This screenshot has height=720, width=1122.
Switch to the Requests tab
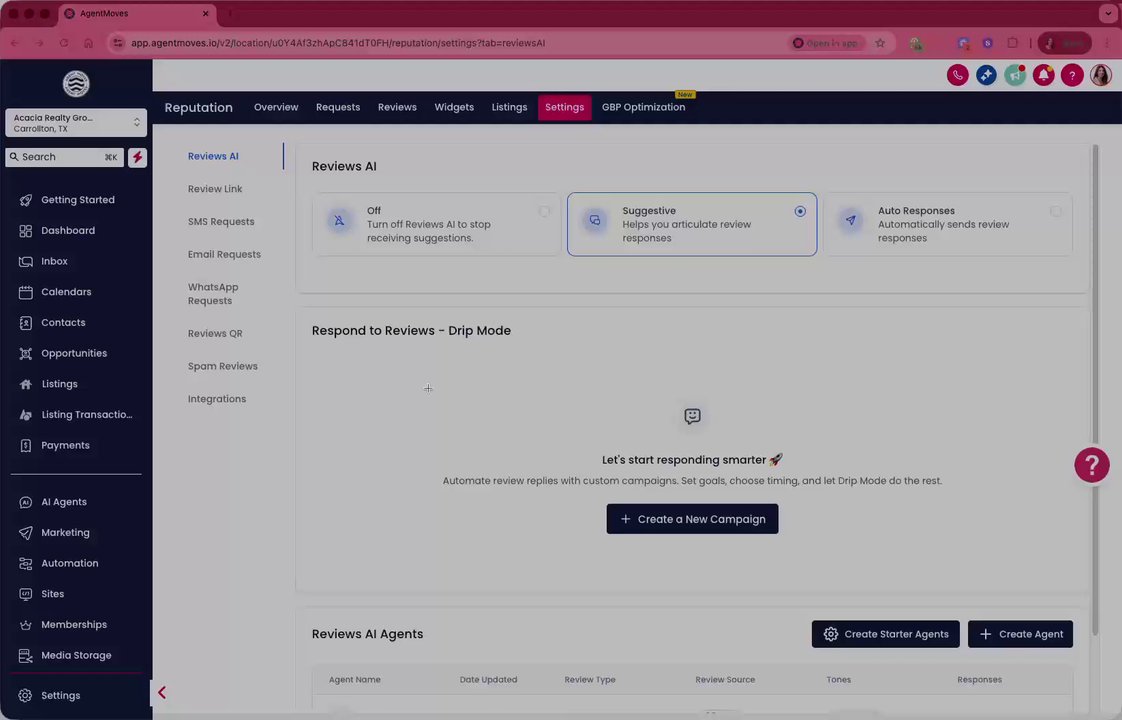[338, 107]
